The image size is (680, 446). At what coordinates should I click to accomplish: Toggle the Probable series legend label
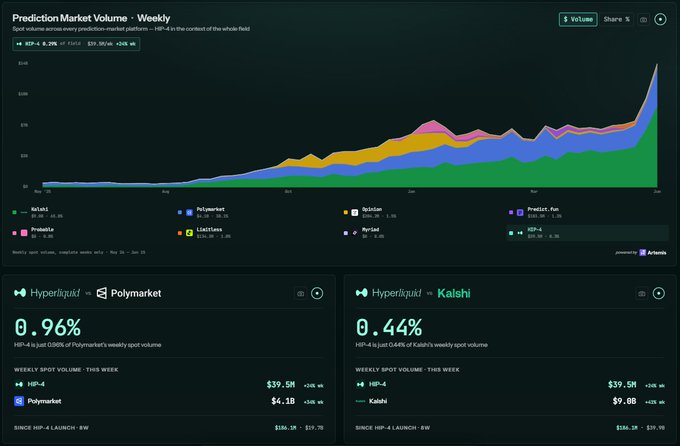coord(42,230)
